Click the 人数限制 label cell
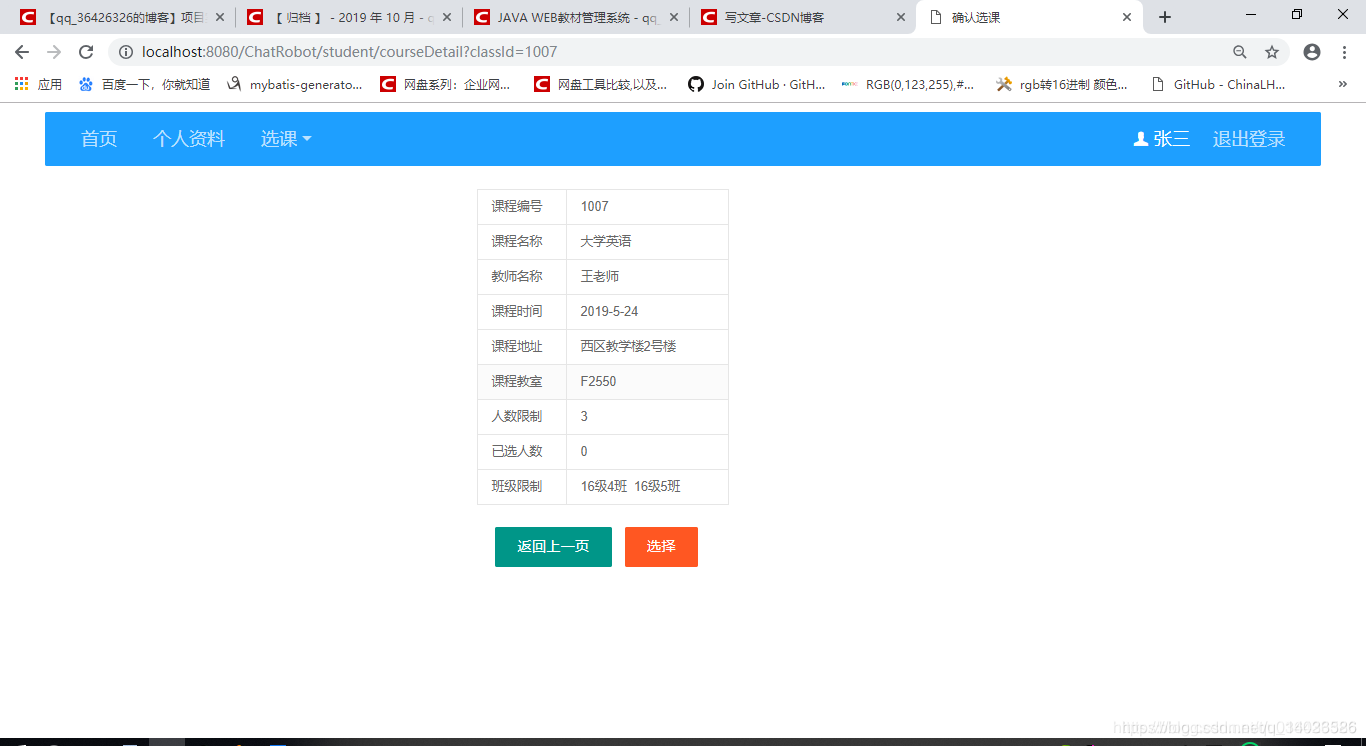This screenshot has height=746, width=1366. (522, 417)
